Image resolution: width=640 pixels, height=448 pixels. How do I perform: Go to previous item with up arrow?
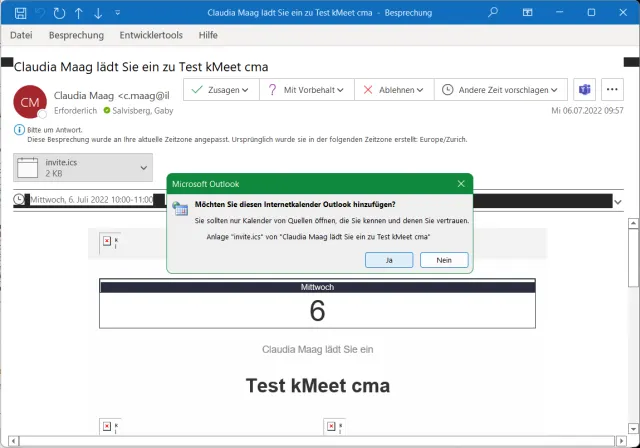coord(79,13)
